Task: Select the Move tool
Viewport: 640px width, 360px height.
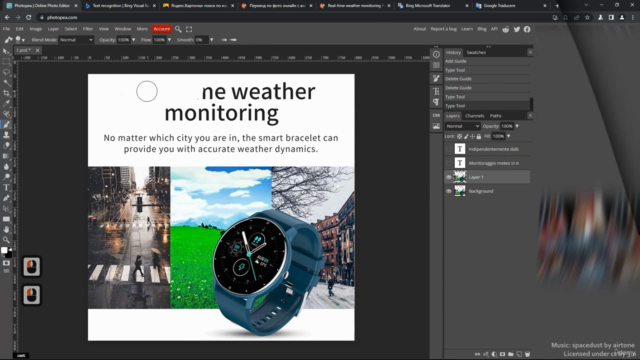Action: tap(6, 51)
